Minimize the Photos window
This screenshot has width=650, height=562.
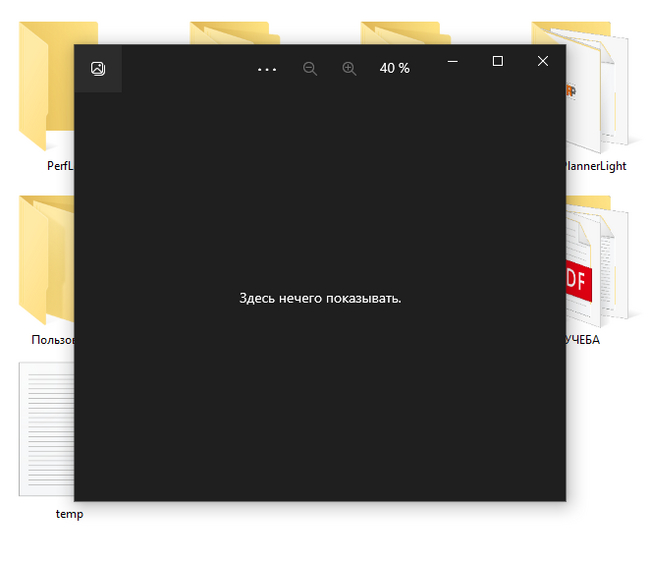click(453, 61)
